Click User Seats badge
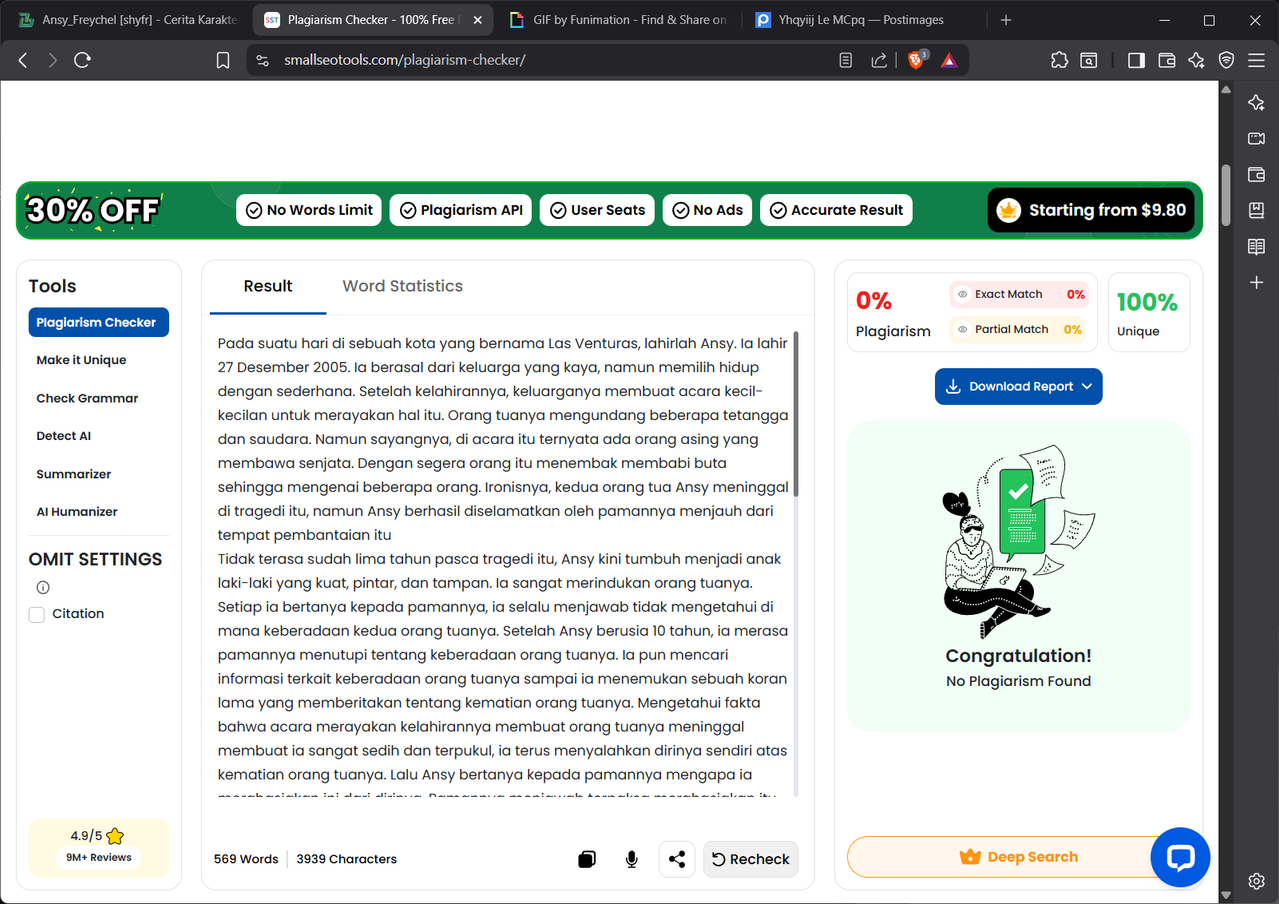This screenshot has height=904, width=1279. pos(598,210)
